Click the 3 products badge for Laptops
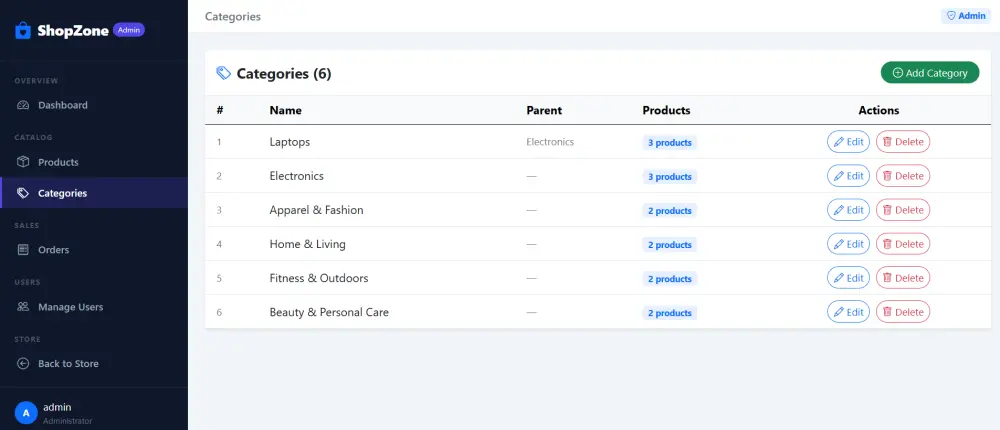The height and width of the screenshot is (430, 1000). click(x=670, y=143)
